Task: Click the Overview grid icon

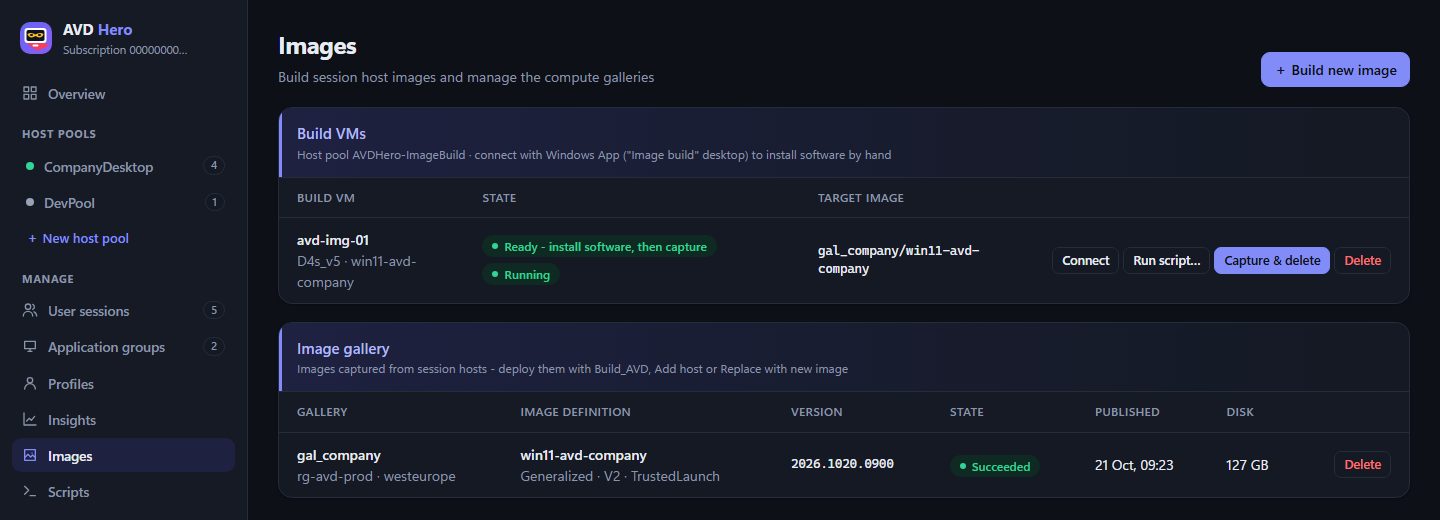Action: tap(30, 94)
